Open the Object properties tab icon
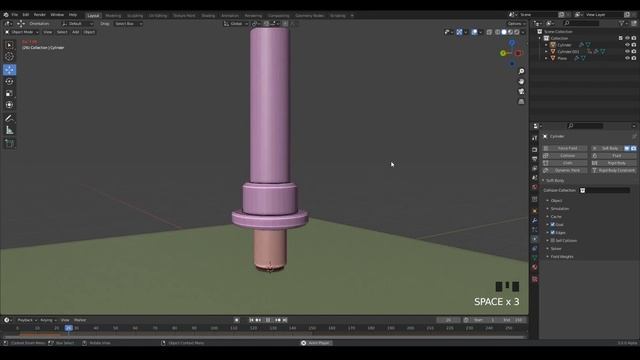Screen dimensions: 640x360 (x=535, y=211)
